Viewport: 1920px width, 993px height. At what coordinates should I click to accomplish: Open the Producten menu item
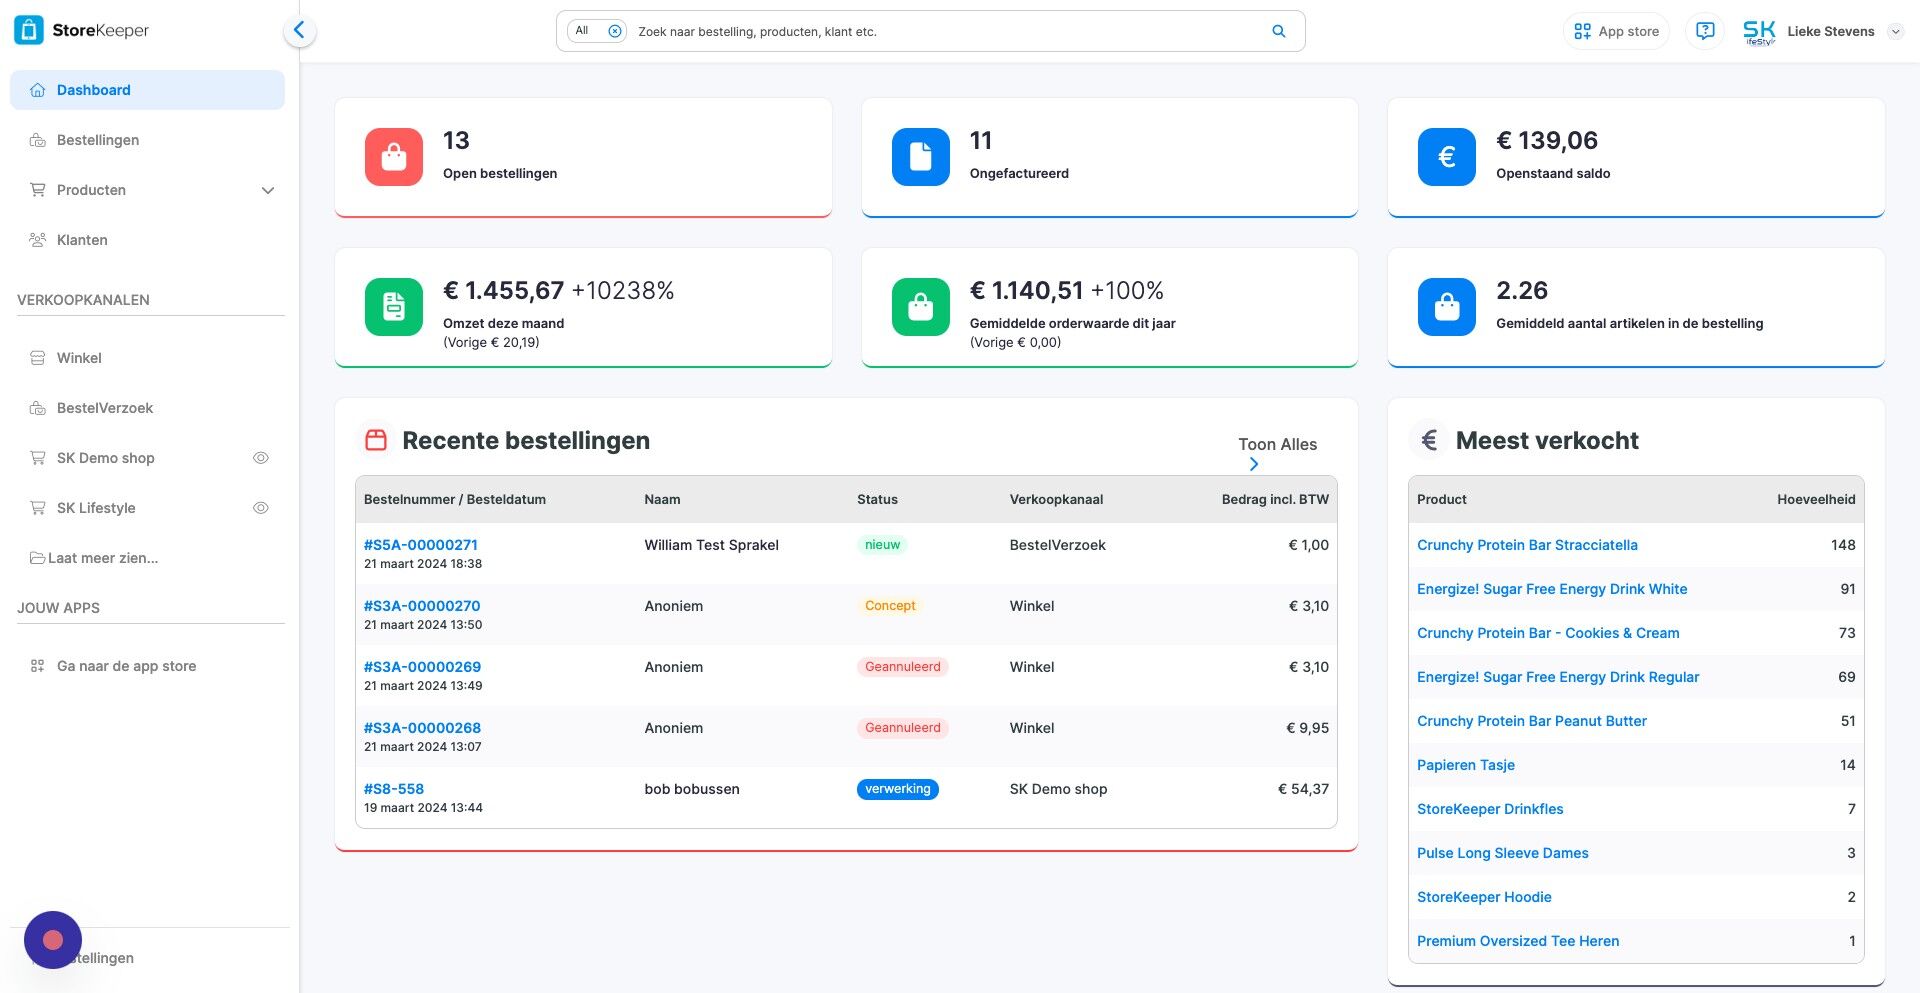point(91,190)
